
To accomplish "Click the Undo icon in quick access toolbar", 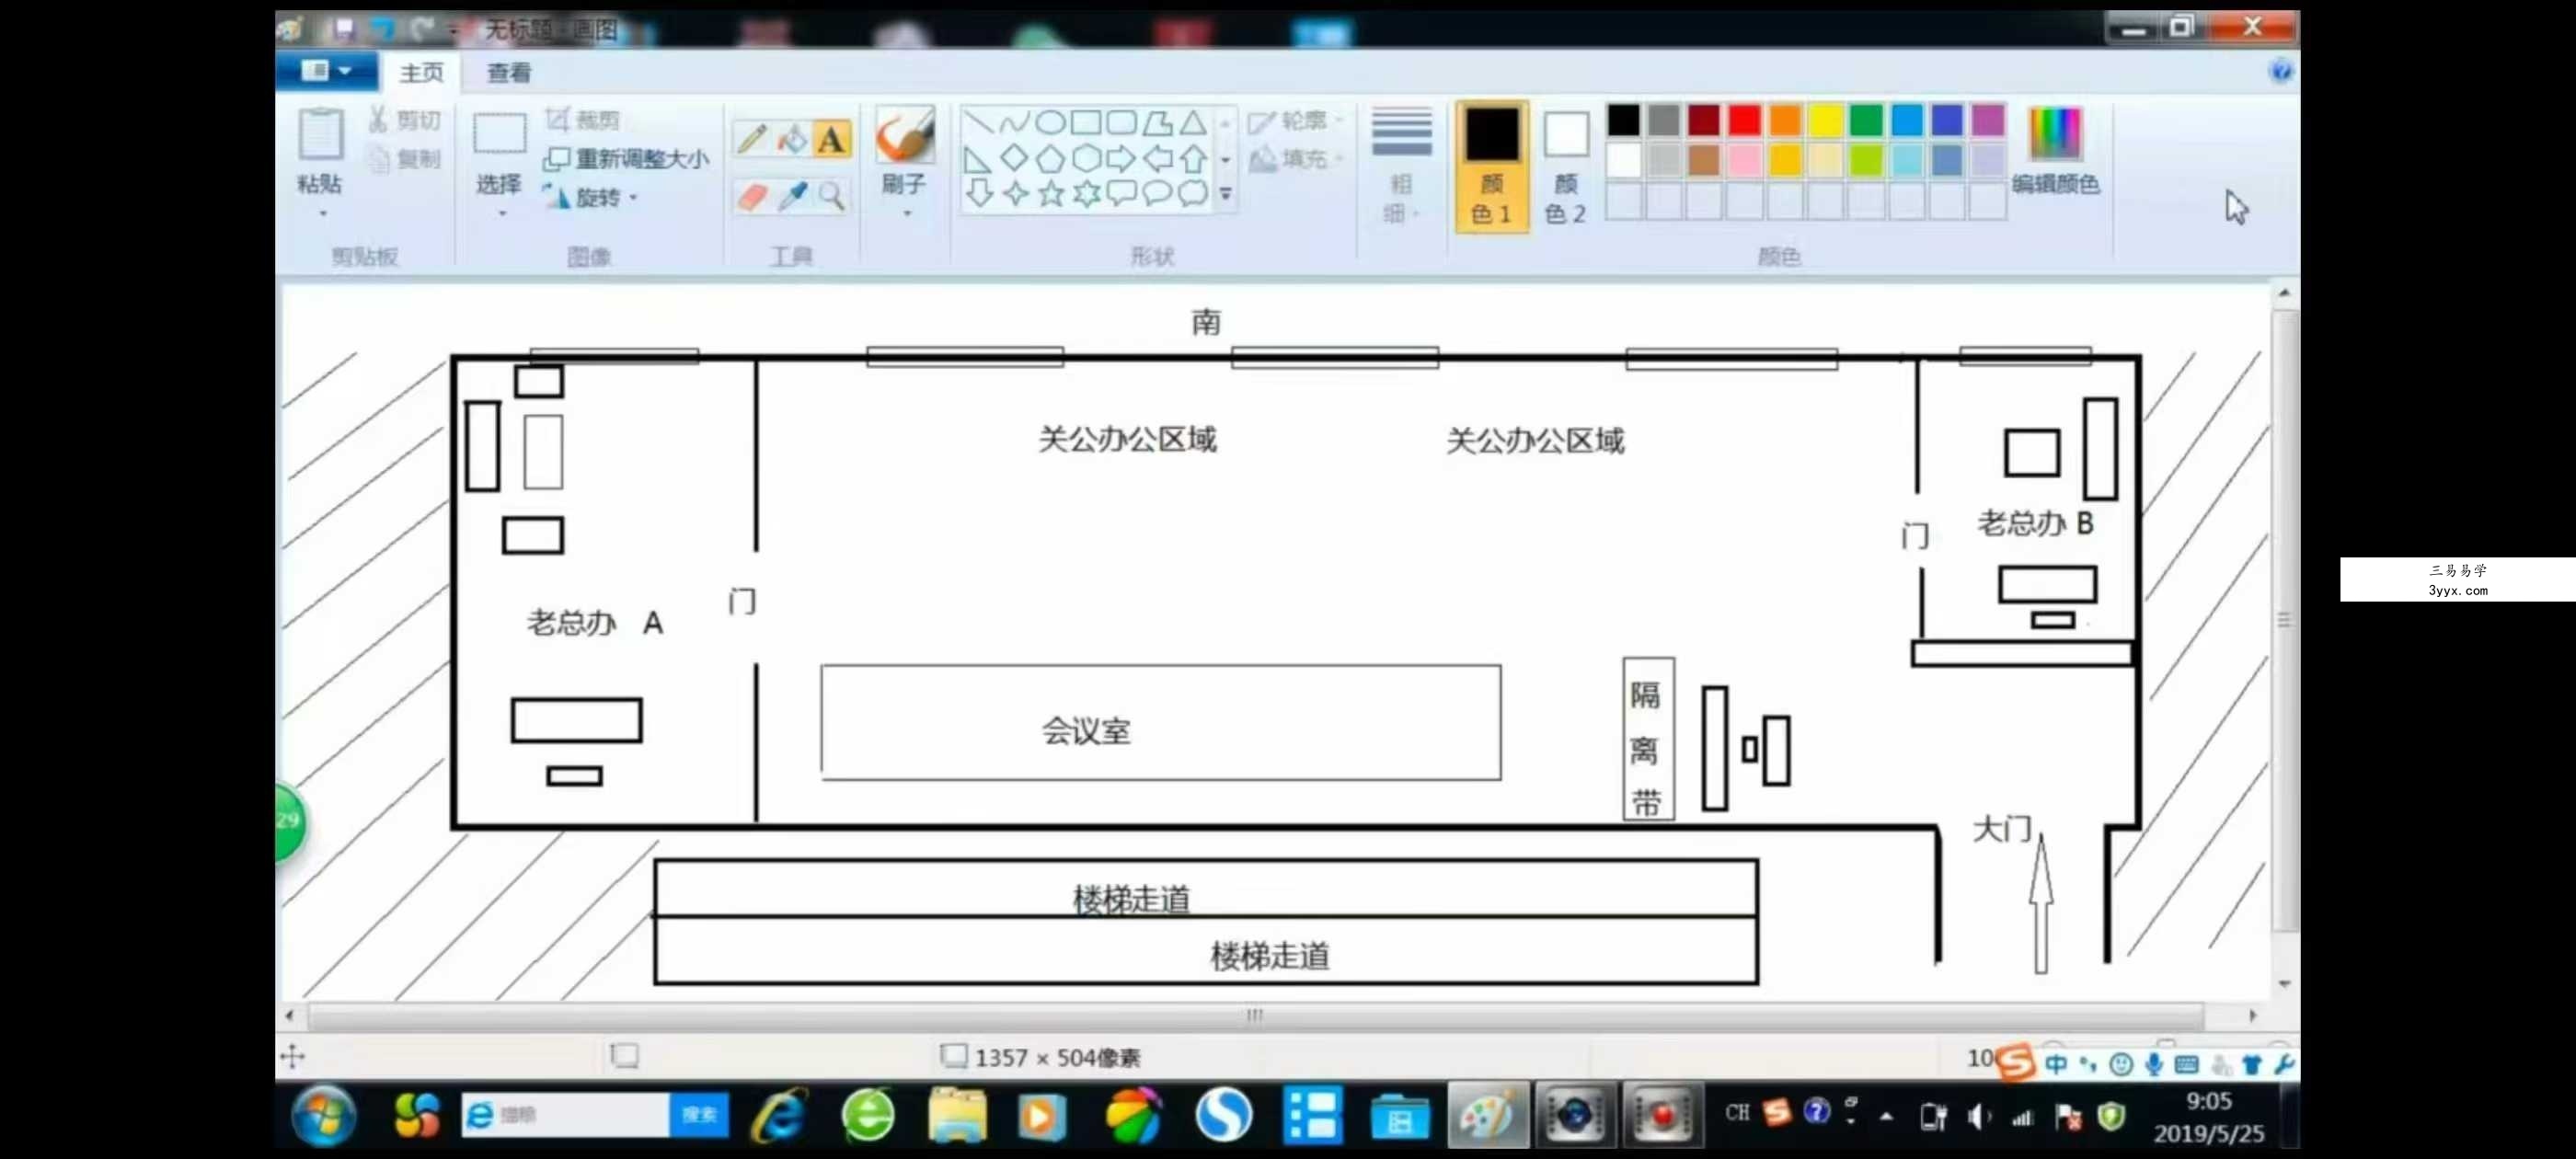I will (x=383, y=29).
